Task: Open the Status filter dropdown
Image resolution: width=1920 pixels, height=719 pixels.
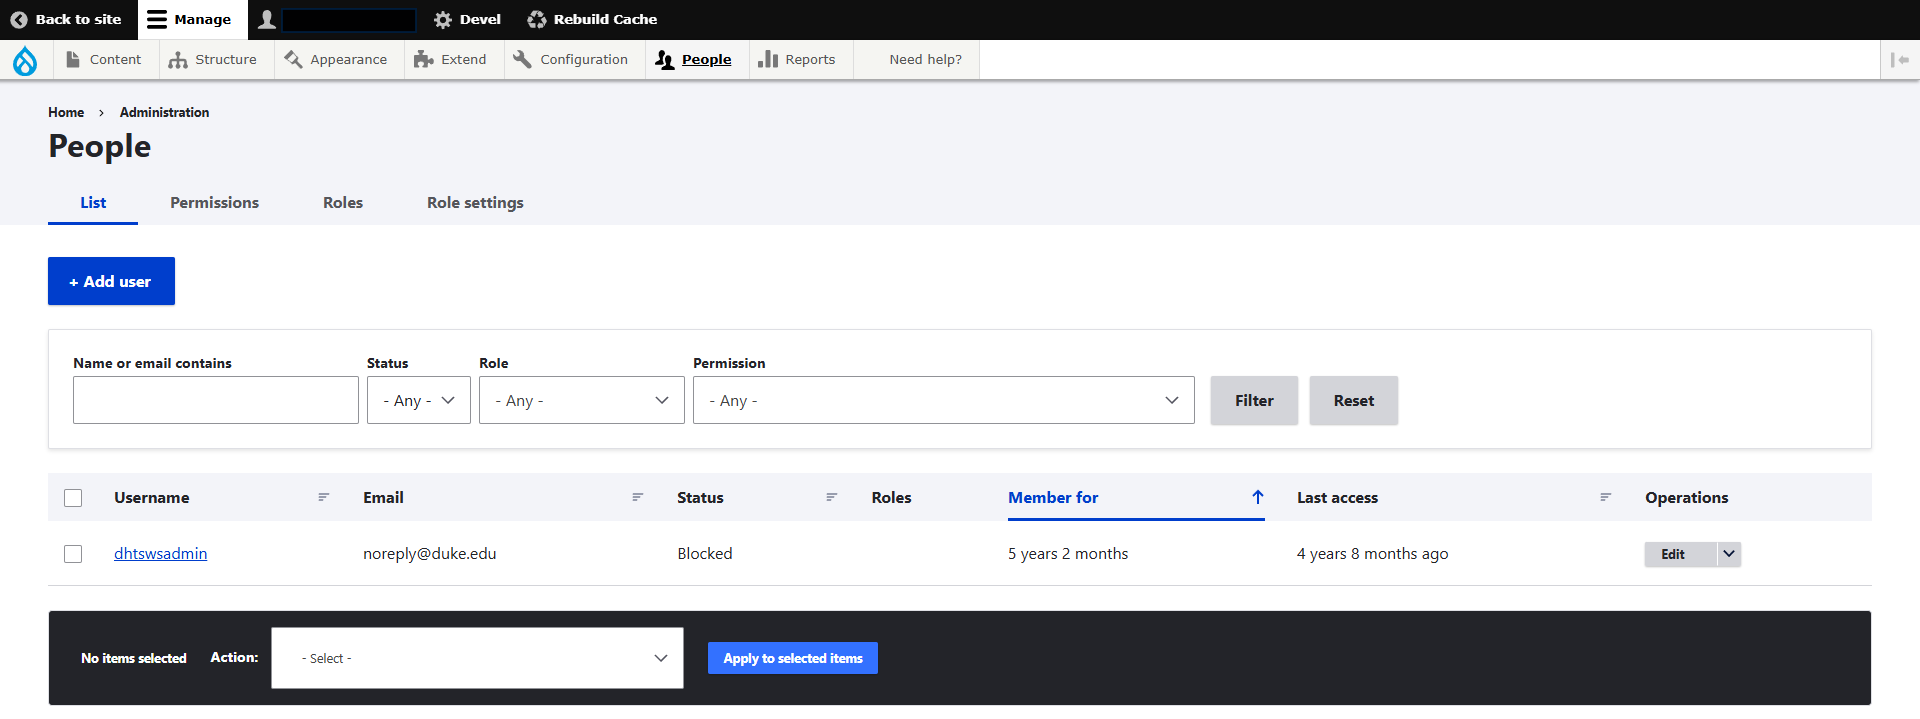Action: (x=419, y=400)
